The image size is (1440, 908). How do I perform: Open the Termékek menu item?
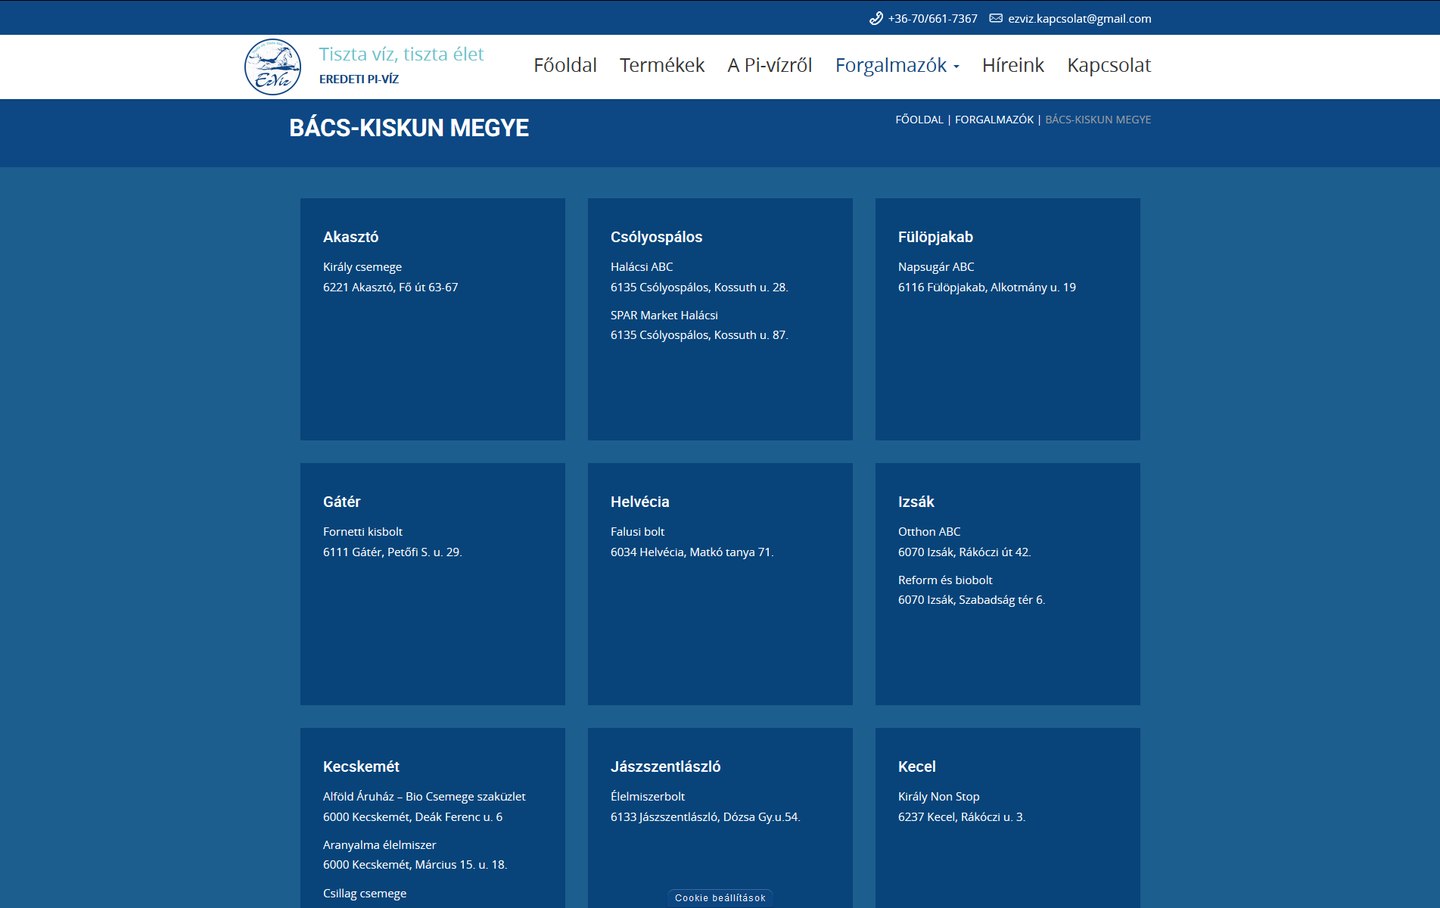662,65
